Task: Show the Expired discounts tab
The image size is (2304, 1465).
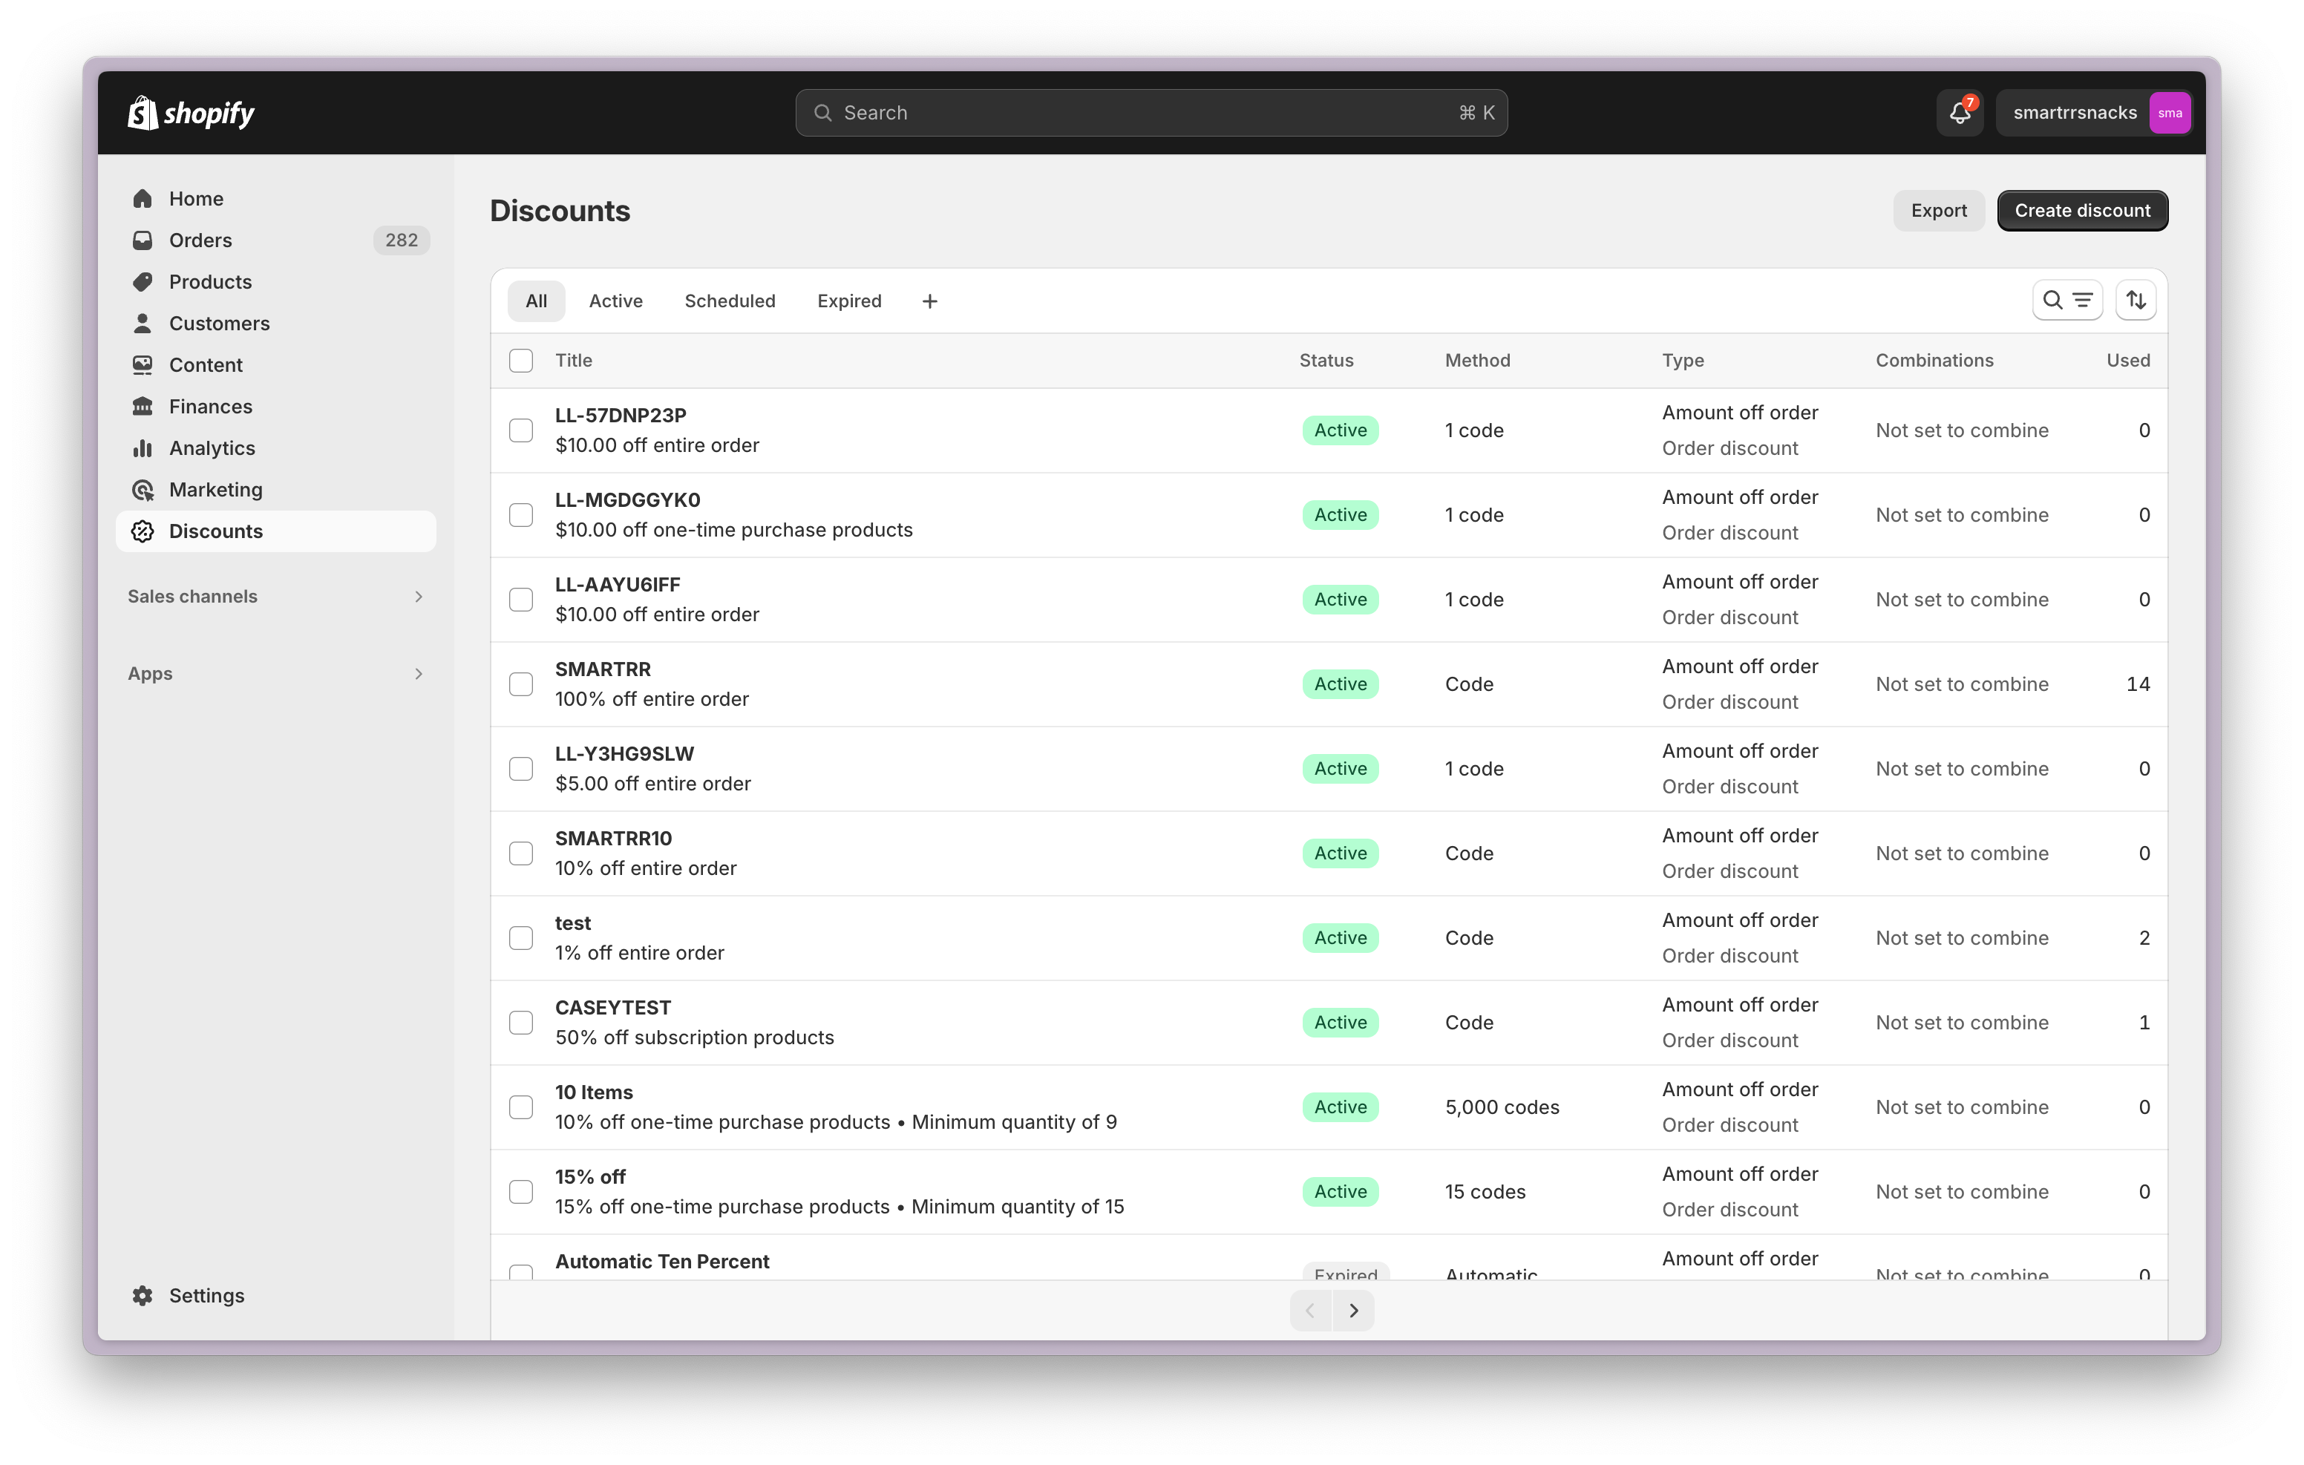Action: coord(849,301)
